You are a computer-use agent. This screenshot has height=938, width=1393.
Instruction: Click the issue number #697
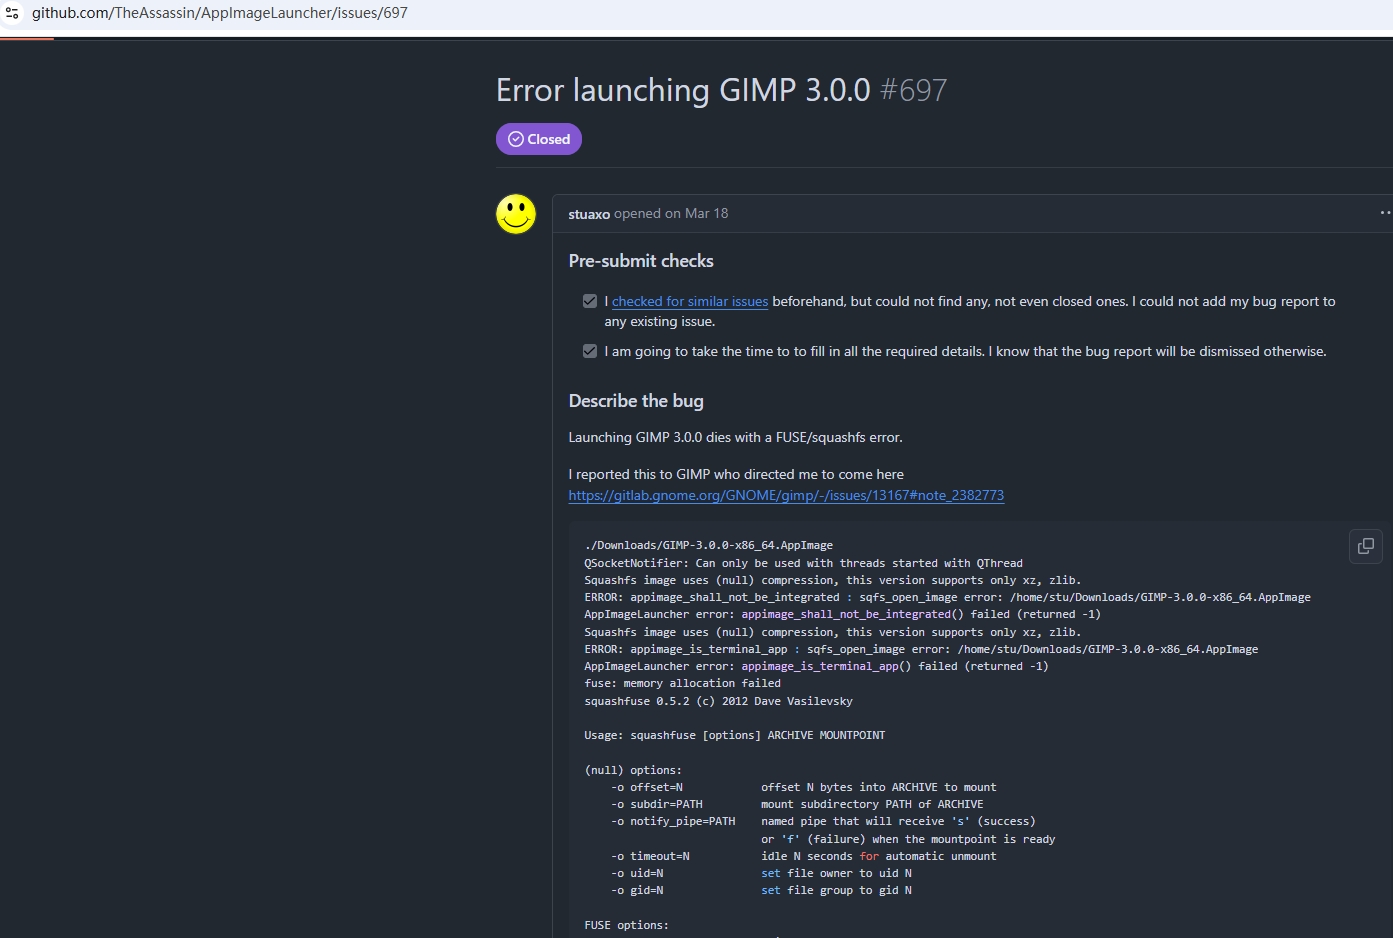[913, 90]
